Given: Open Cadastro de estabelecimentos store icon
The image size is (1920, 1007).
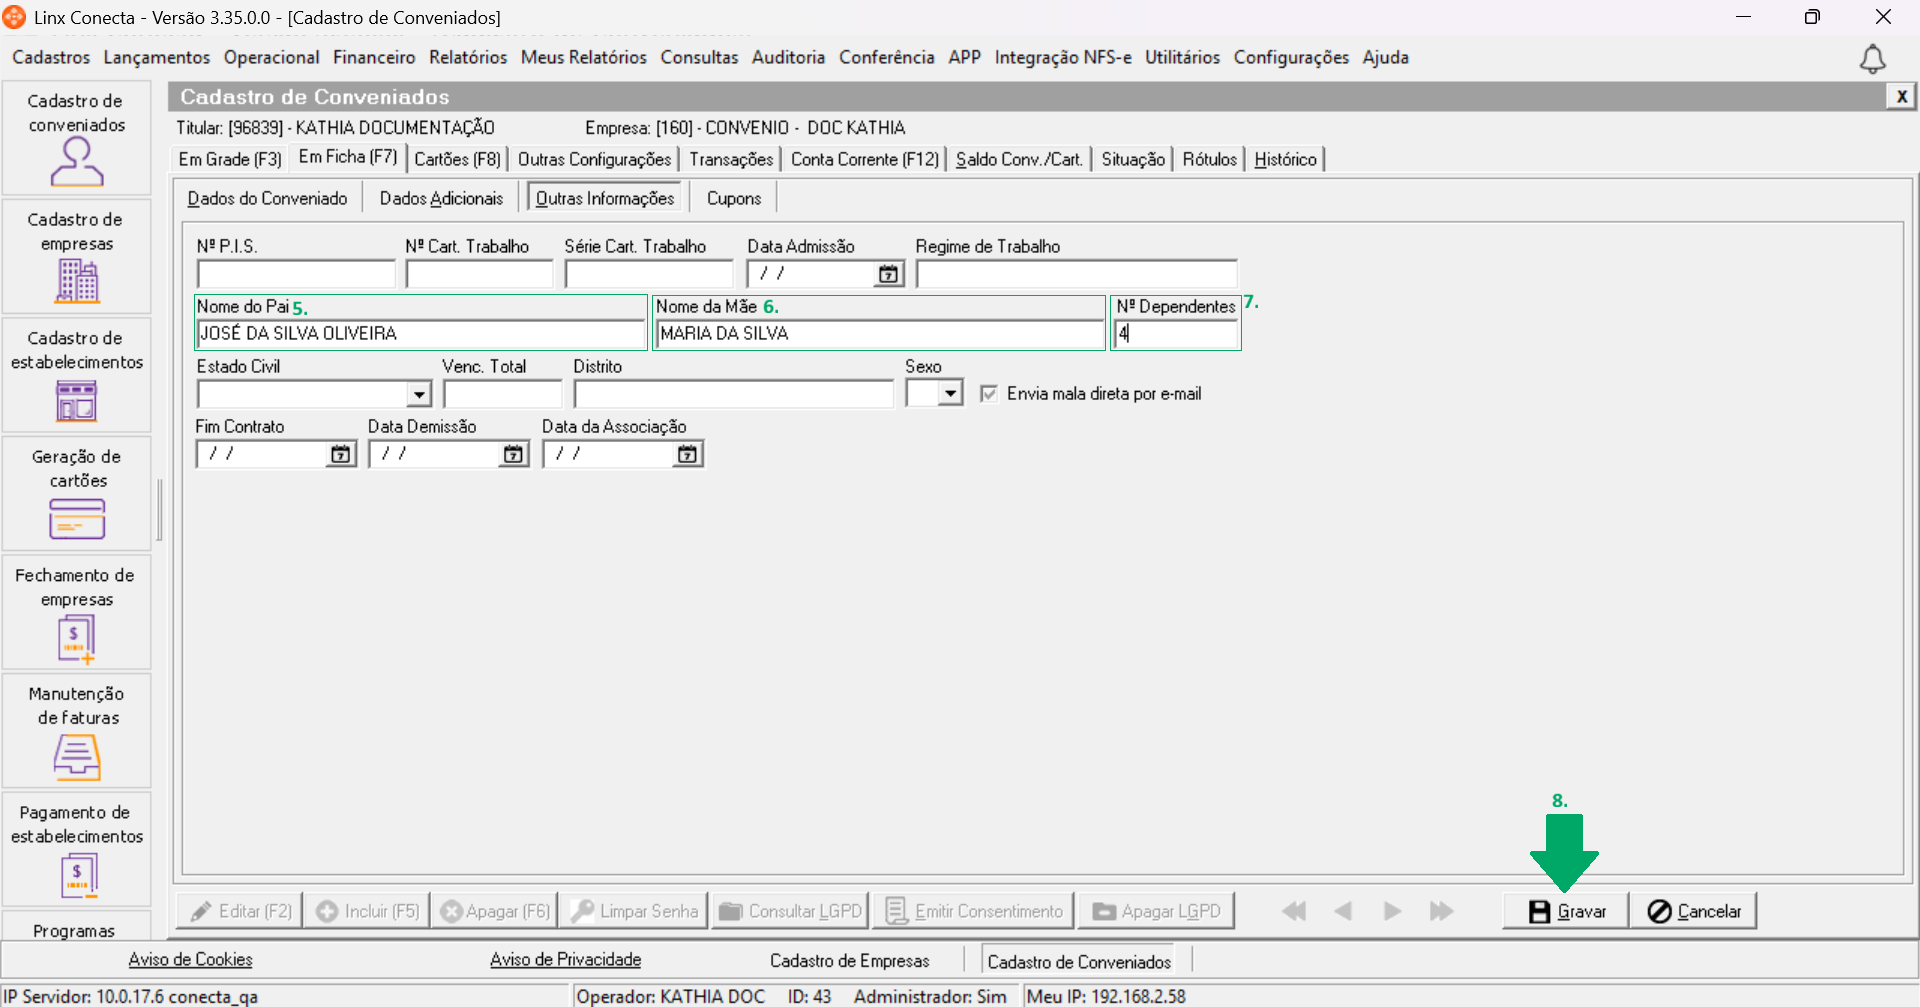Looking at the screenshot, I should [77, 400].
